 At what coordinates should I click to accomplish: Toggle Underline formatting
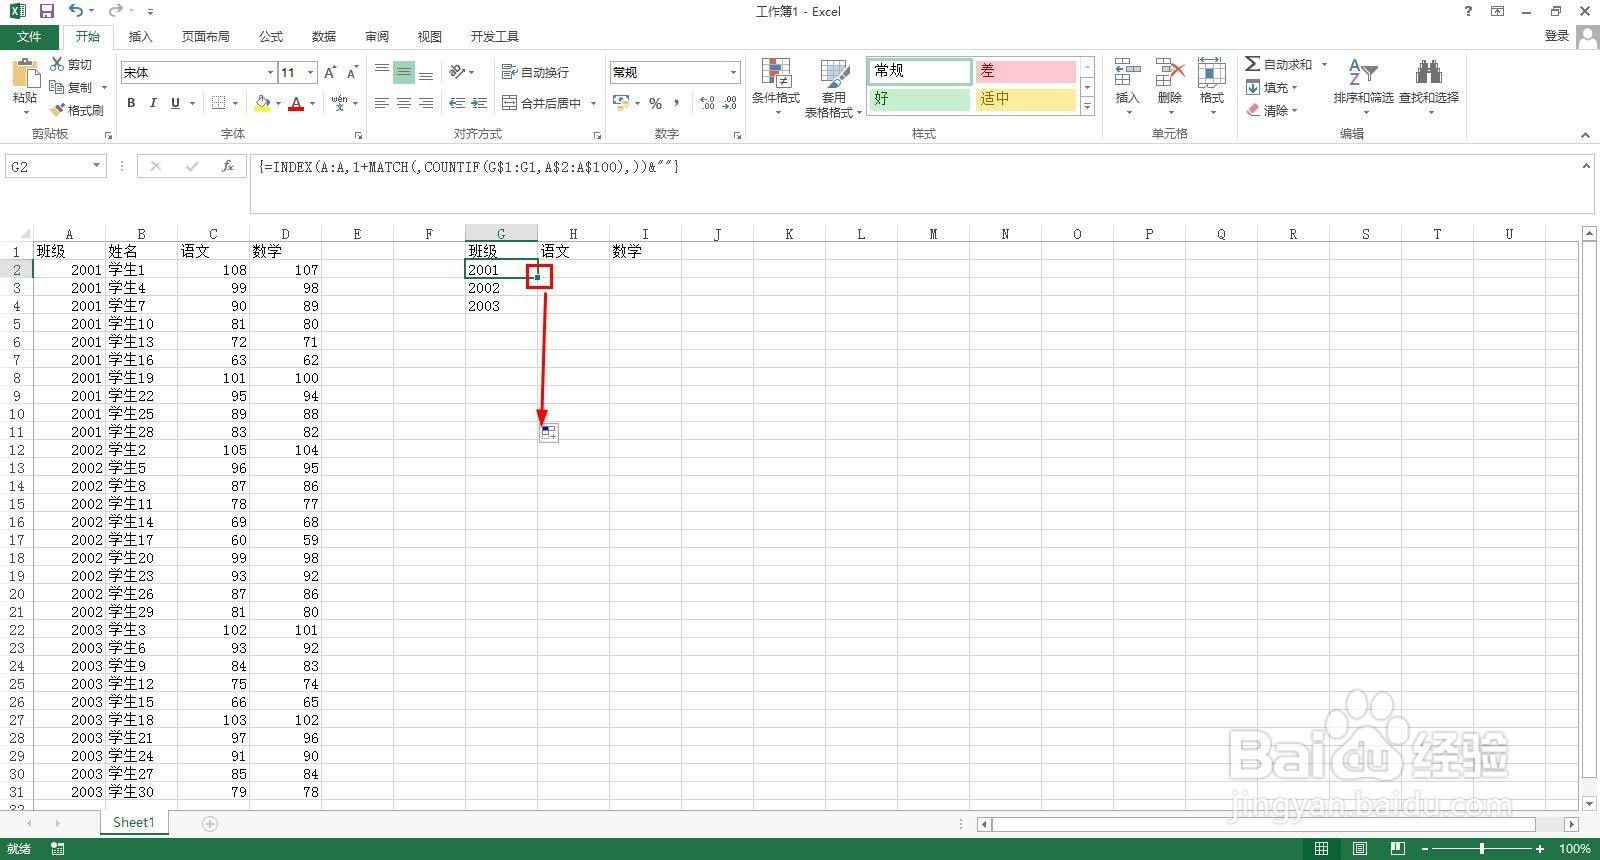(176, 103)
